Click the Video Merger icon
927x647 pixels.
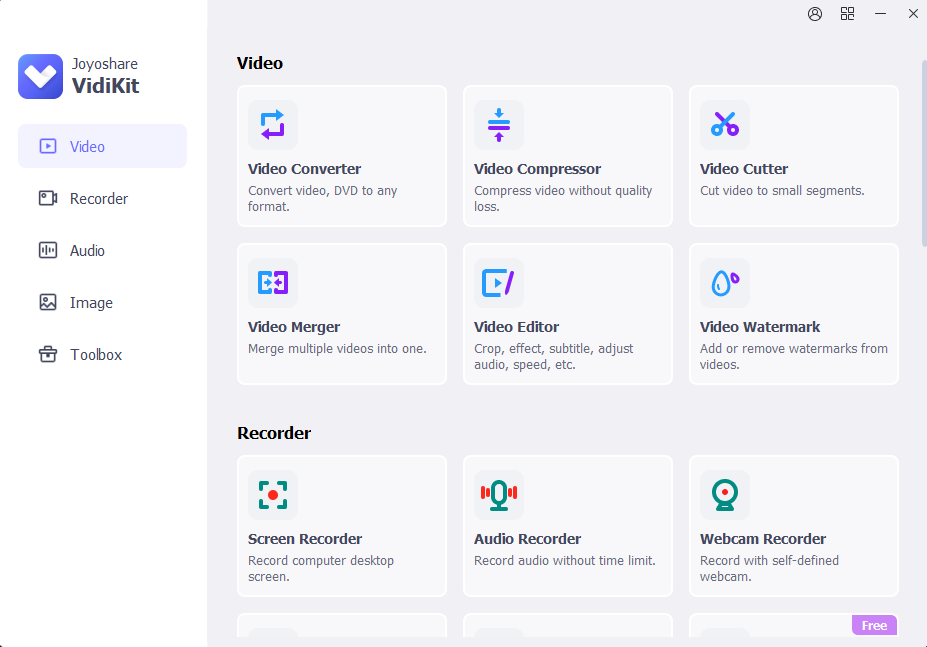click(273, 283)
